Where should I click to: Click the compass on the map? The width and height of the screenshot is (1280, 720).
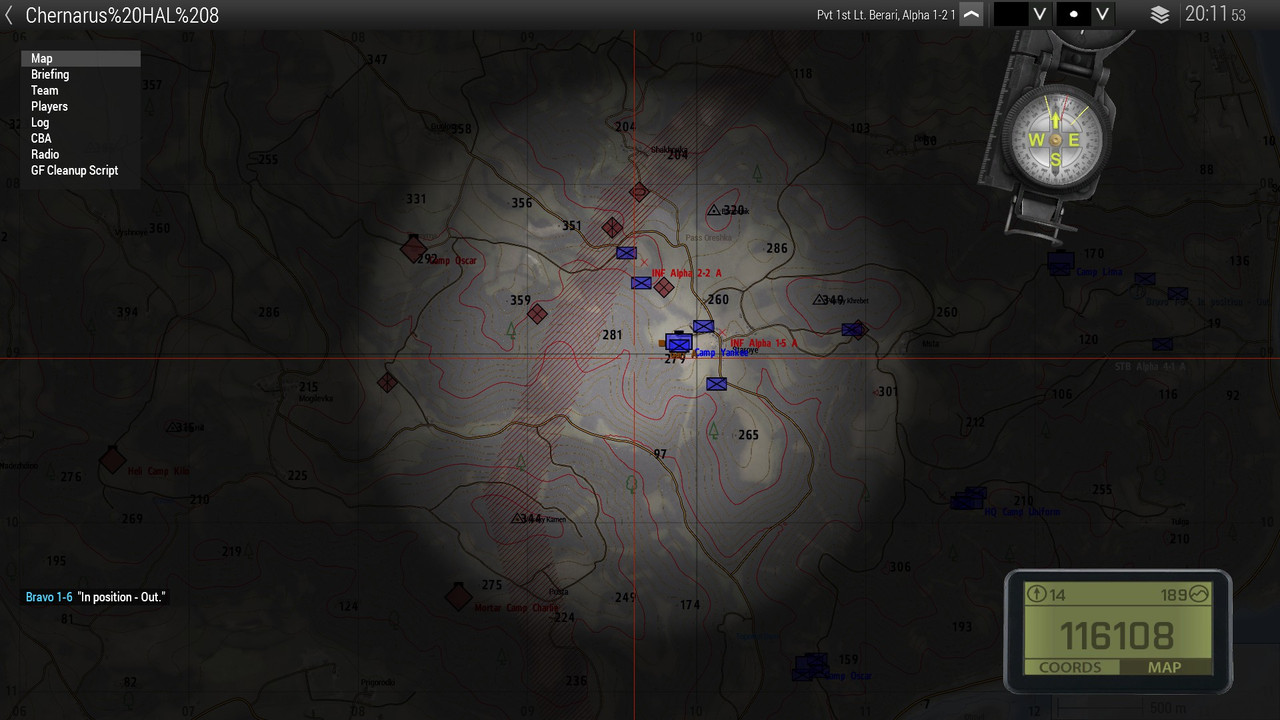(1055, 140)
